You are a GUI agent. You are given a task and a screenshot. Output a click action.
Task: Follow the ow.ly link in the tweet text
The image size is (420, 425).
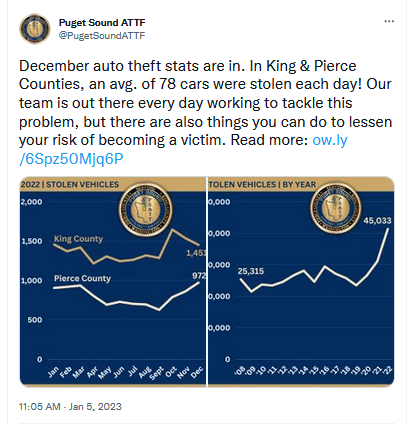330,140
